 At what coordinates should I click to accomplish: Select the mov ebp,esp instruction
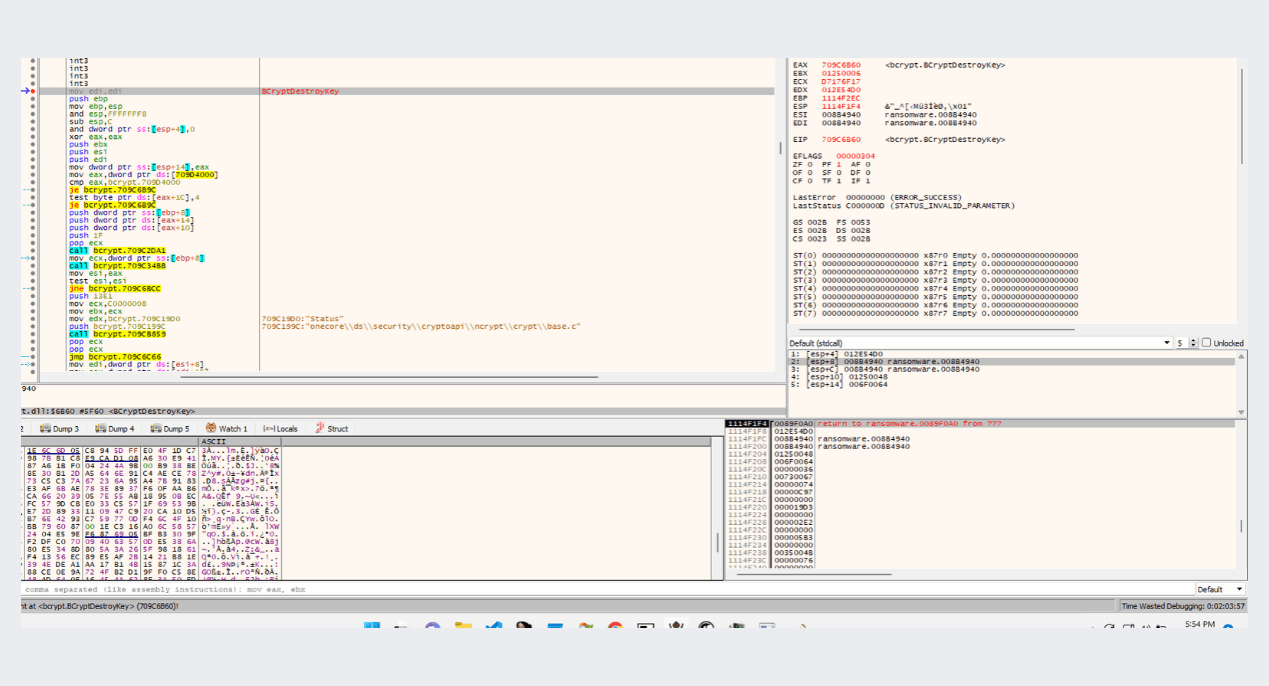[x=95, y=106]
